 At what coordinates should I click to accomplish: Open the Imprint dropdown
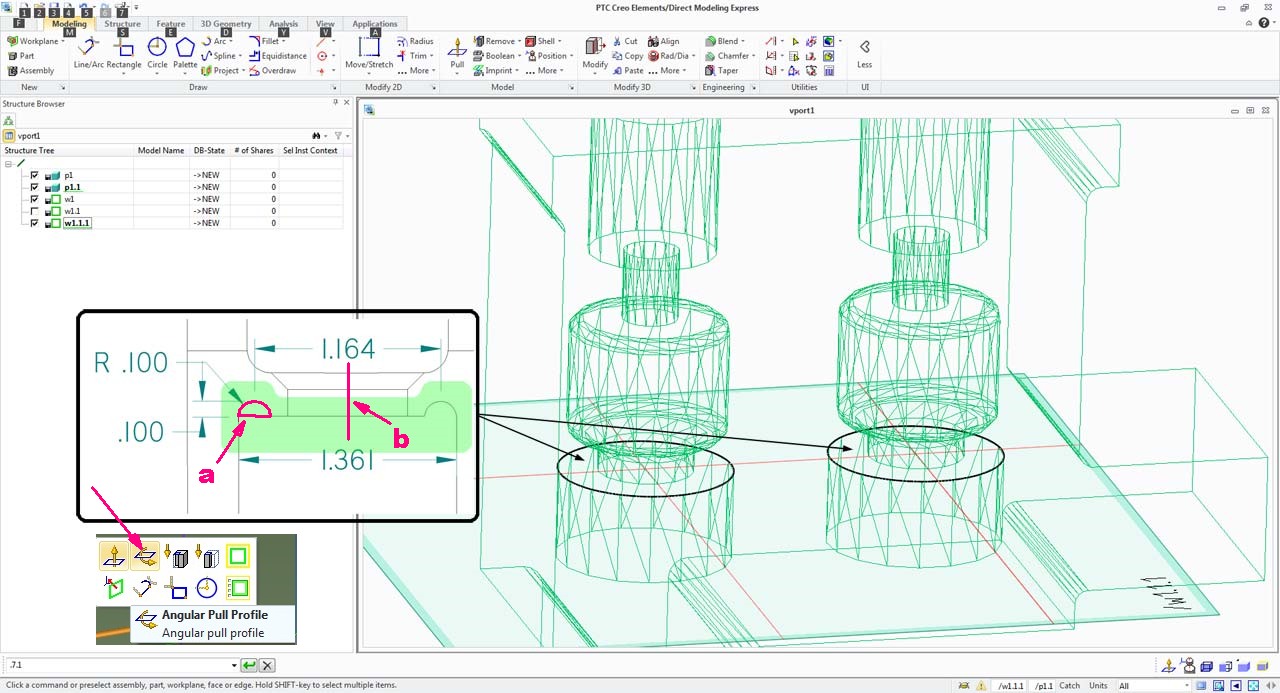(x=518, y=71)
